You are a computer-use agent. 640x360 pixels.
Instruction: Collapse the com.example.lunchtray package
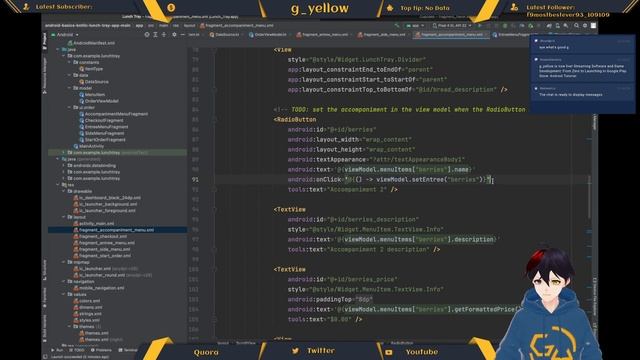click(x=64, y=56)
